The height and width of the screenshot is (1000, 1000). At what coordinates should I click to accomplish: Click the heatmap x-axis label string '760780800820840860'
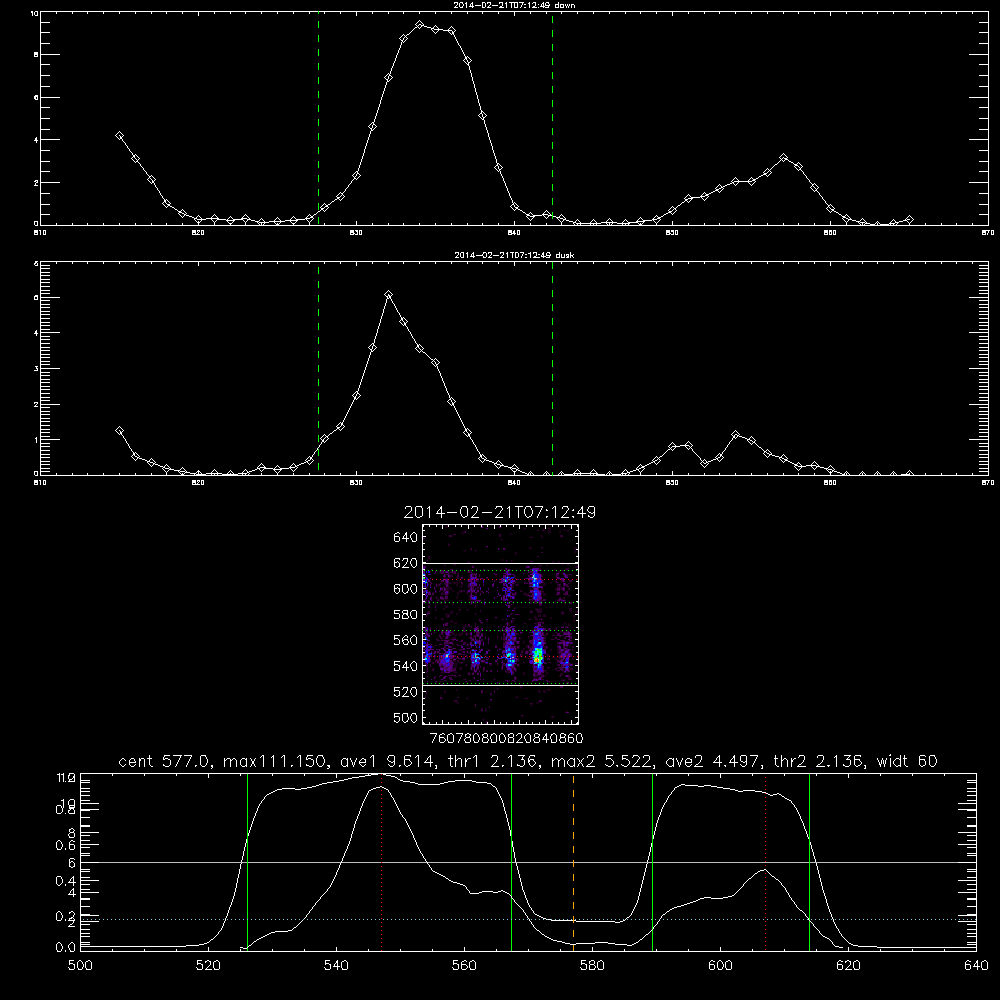point(506,738)
